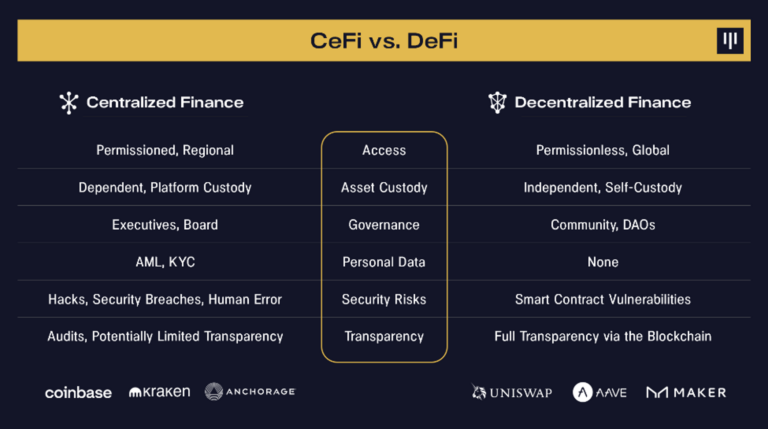Select the Transparency category label

pos(384,336)
